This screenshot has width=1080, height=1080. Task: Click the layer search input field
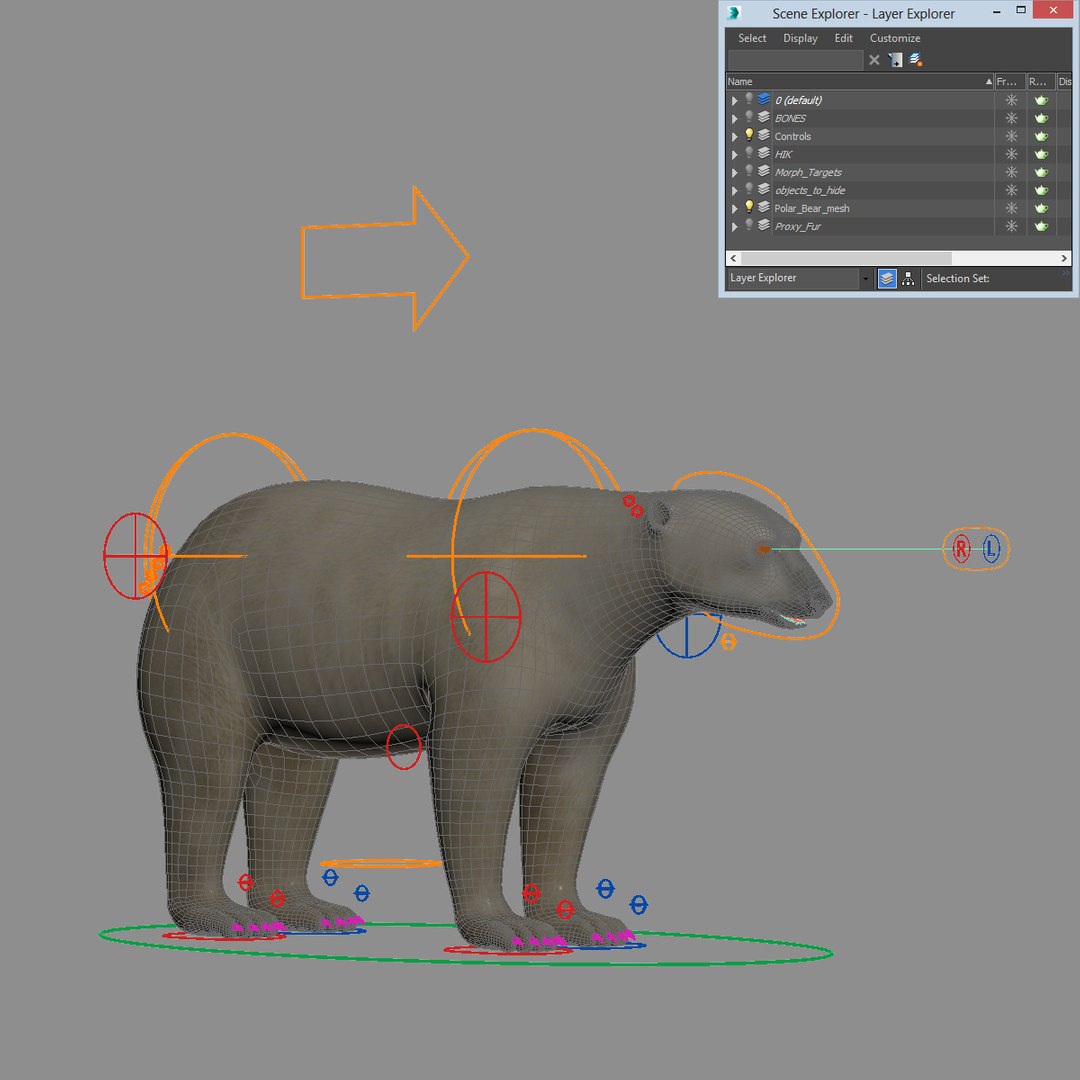click(x=795, y=60)
